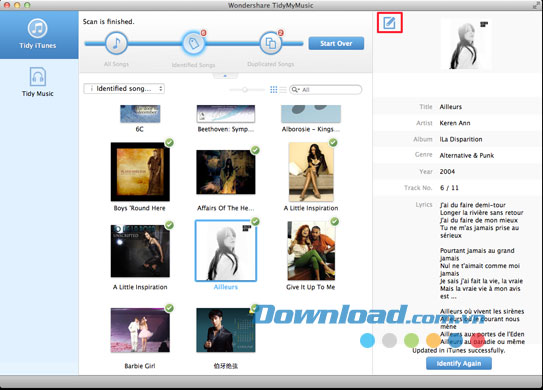543x390 pixels.
Task: Click the Track No. value 6 / 11
Action: point(449,188)
